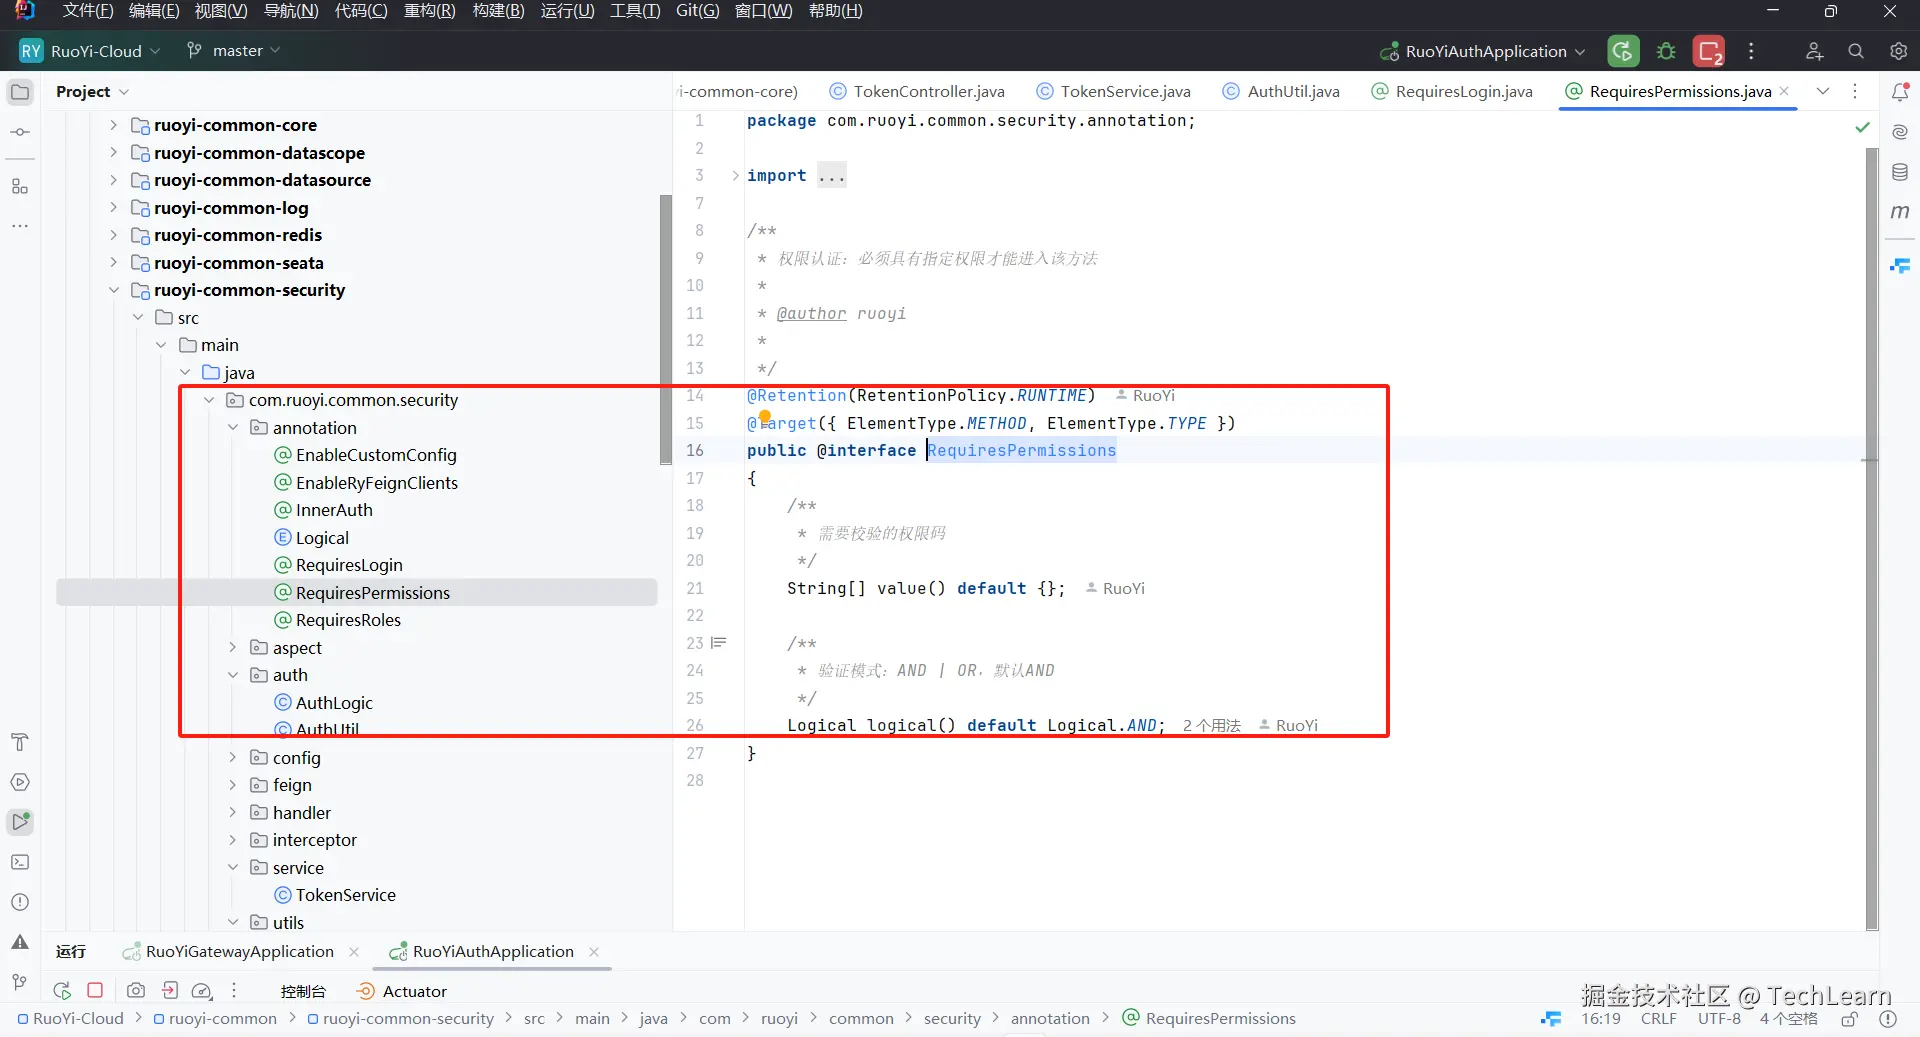Image resolution: width=1920 pixels, height=1037 pixels.
Task: Expand the aspect package
Action: click(233, 648)
